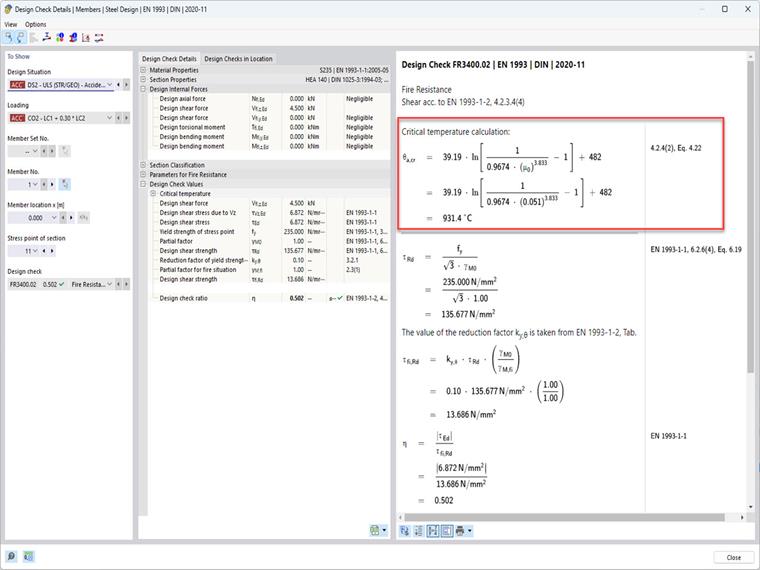Click the first magnifier icon in the top toolbar
Screen dimensions: 760x570
[9, 37]
